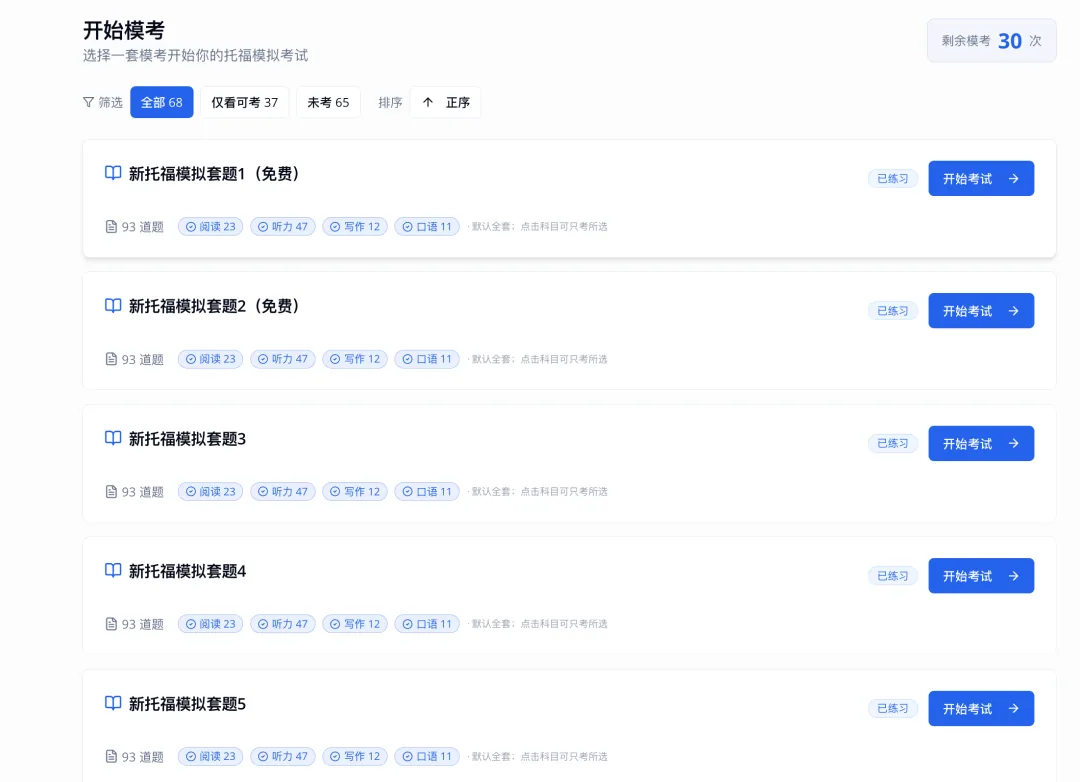Click title 新托福模拟套题3

[187, 439]
